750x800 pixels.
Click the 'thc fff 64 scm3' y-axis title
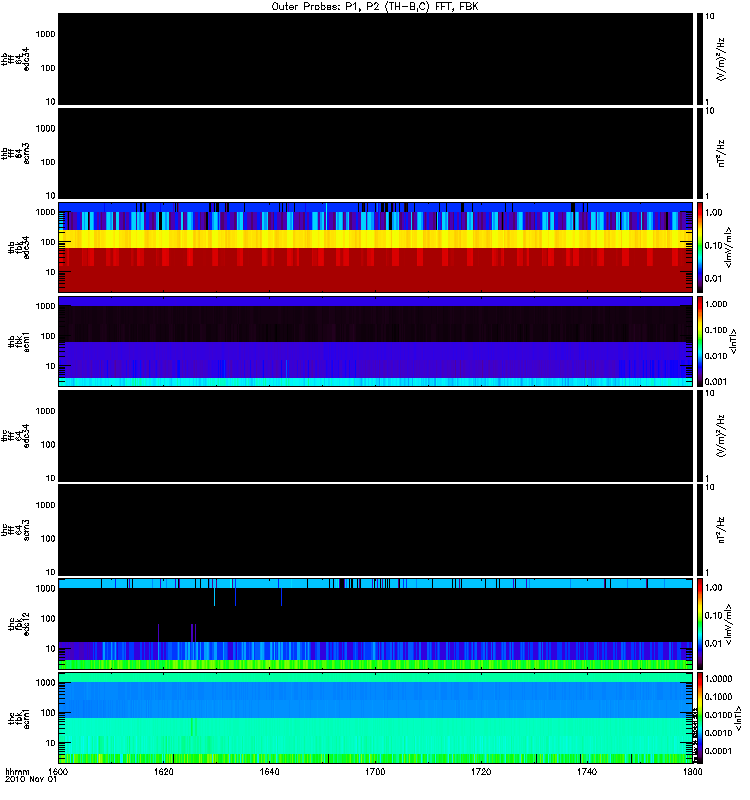pyautogui.click(x=15, y=530)
